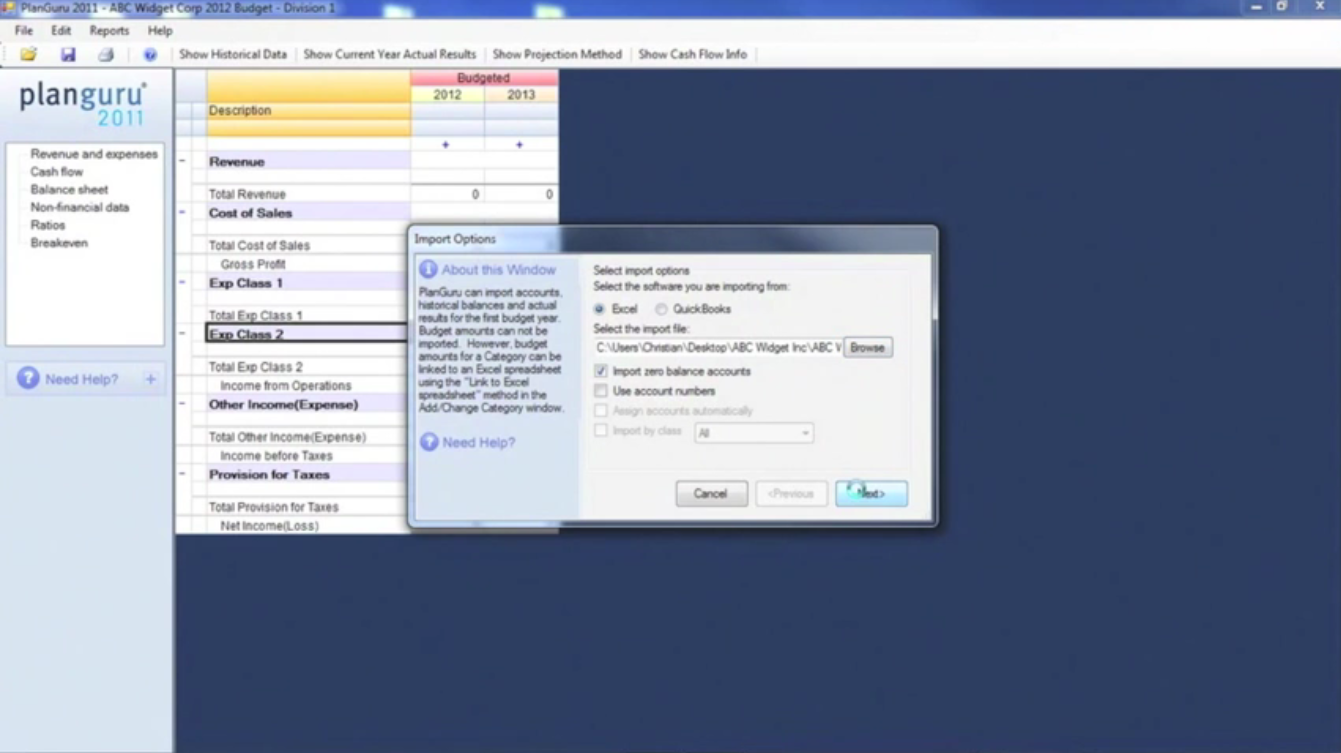Uncheck Import zero balance accounts
The height and width of the screenshot is (753, 1341).
pyautogui.click(x=601, y=371)
